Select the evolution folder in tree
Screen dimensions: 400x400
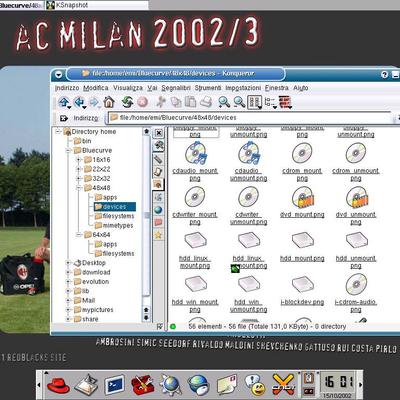pyautogui.click(x=91, y=282)
